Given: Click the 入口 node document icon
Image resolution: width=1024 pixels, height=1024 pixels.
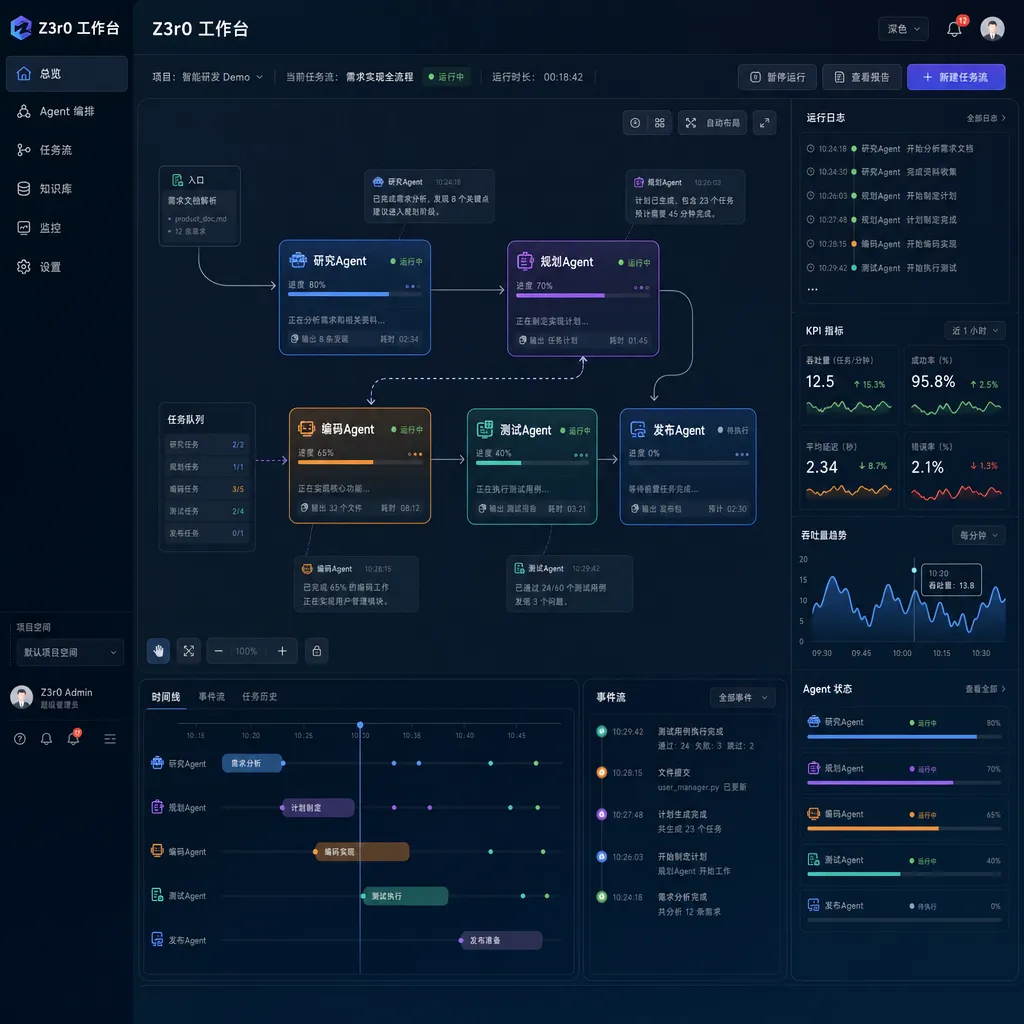Looking at the screenshot, I should pyautogui.click(x=177, y=180).
